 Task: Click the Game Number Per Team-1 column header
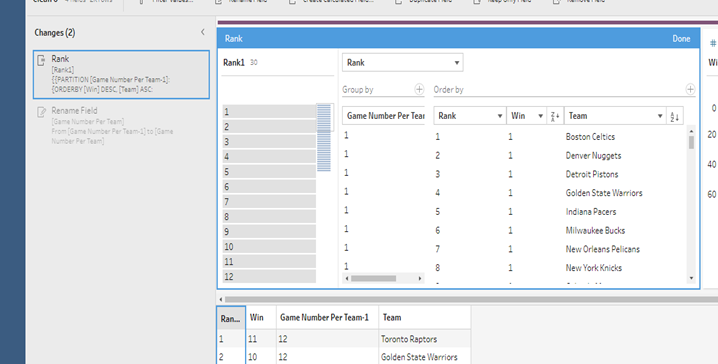point(327,317)
